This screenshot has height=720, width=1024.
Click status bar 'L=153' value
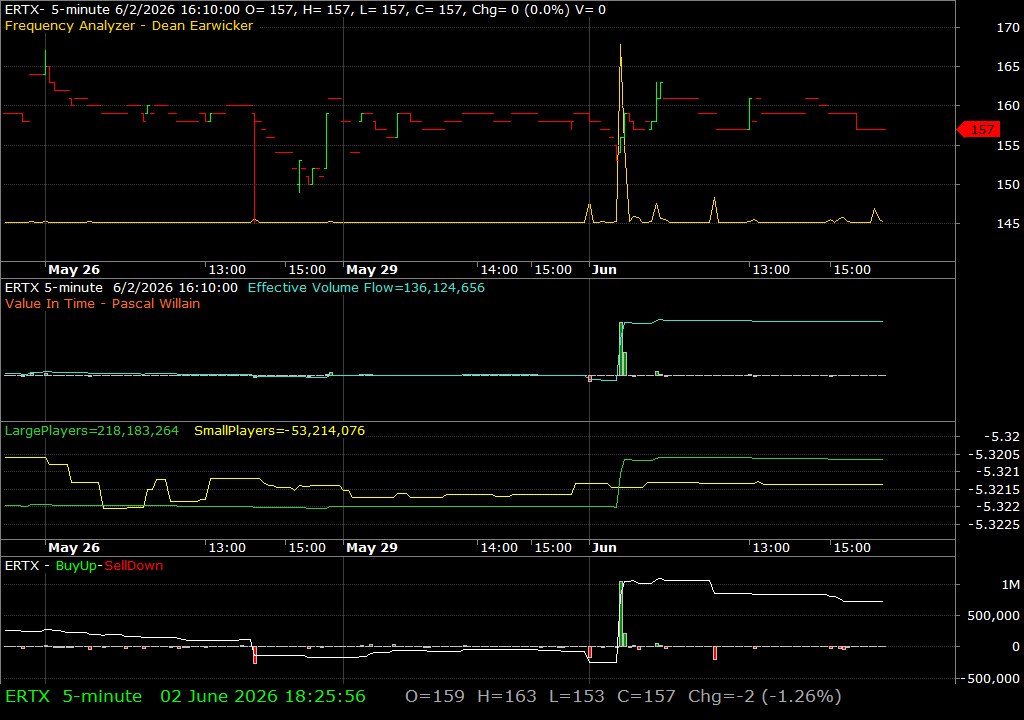coord(577,696)
